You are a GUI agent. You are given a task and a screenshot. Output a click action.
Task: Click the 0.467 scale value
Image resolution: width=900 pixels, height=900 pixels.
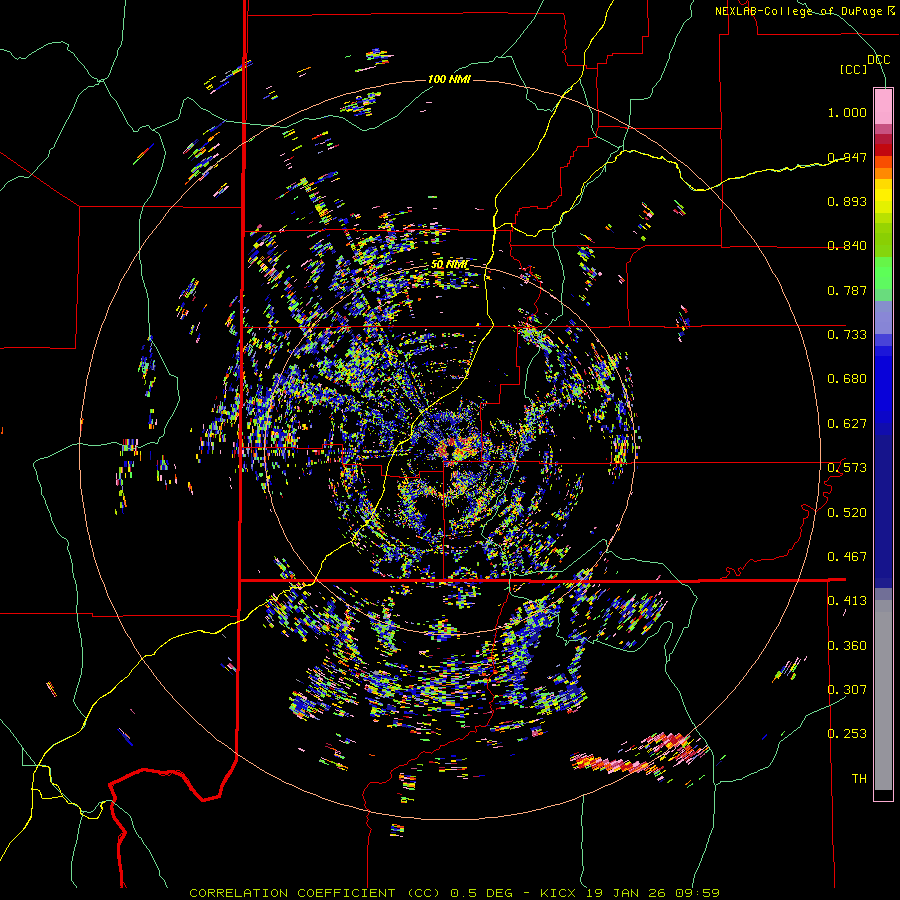click(x=847, y=557)
